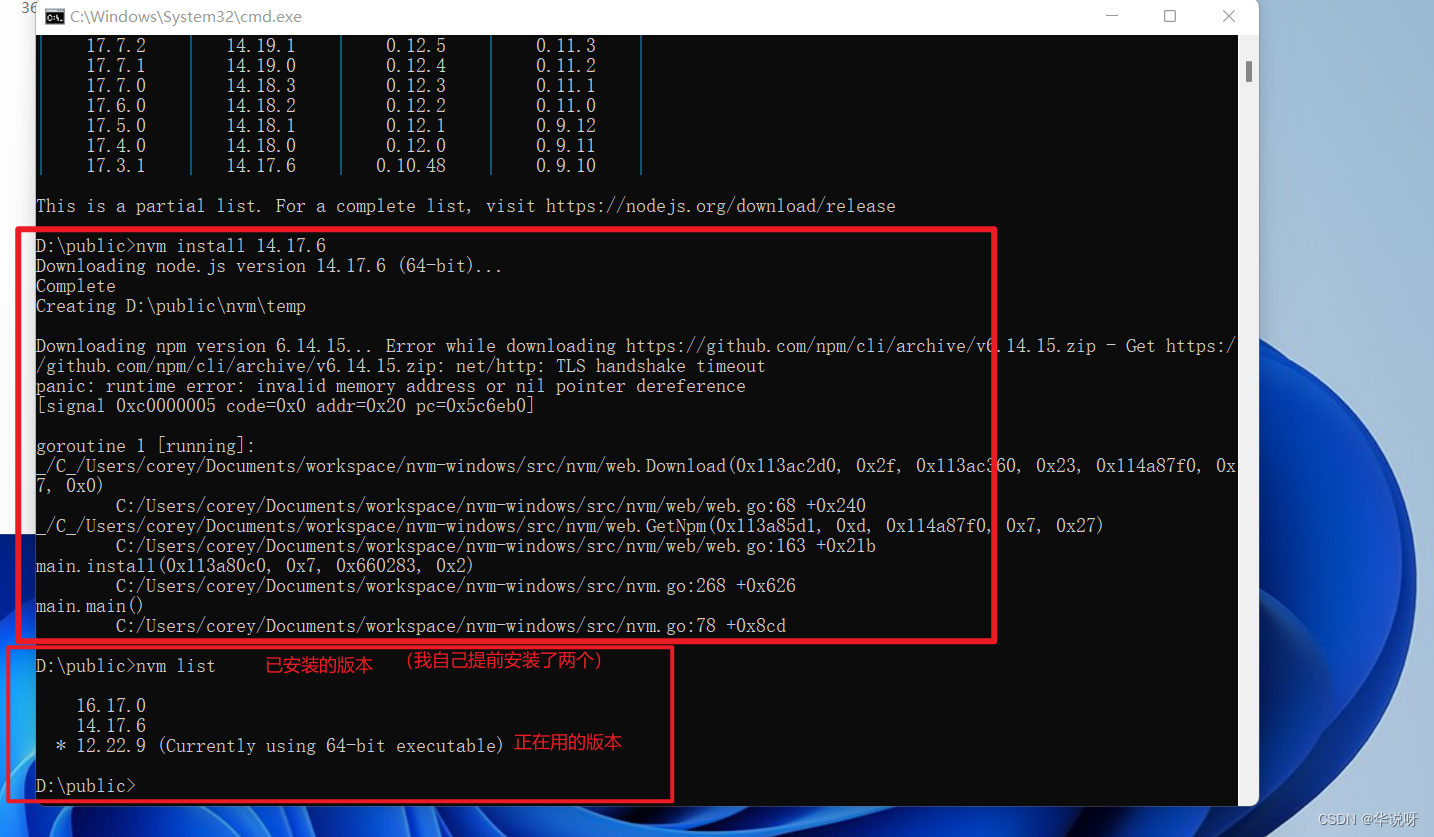Screen dimensions: 1434x837
Task: Click the 'Complete' output line
Action: pos(76,286)
